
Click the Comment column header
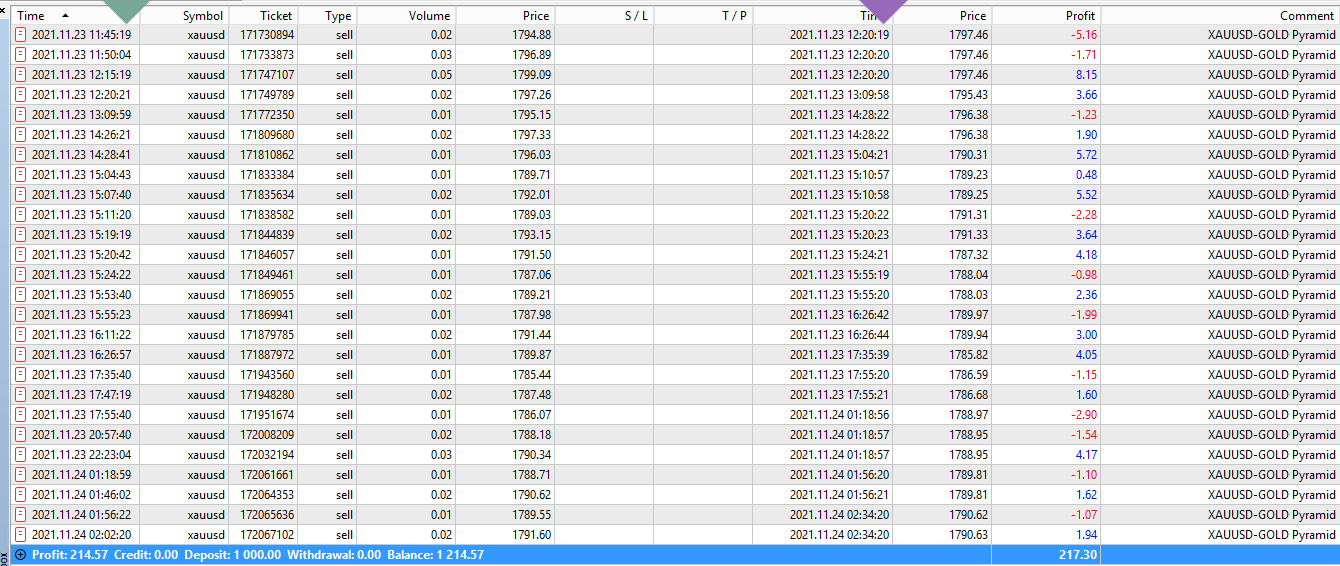click(1306, 16)
